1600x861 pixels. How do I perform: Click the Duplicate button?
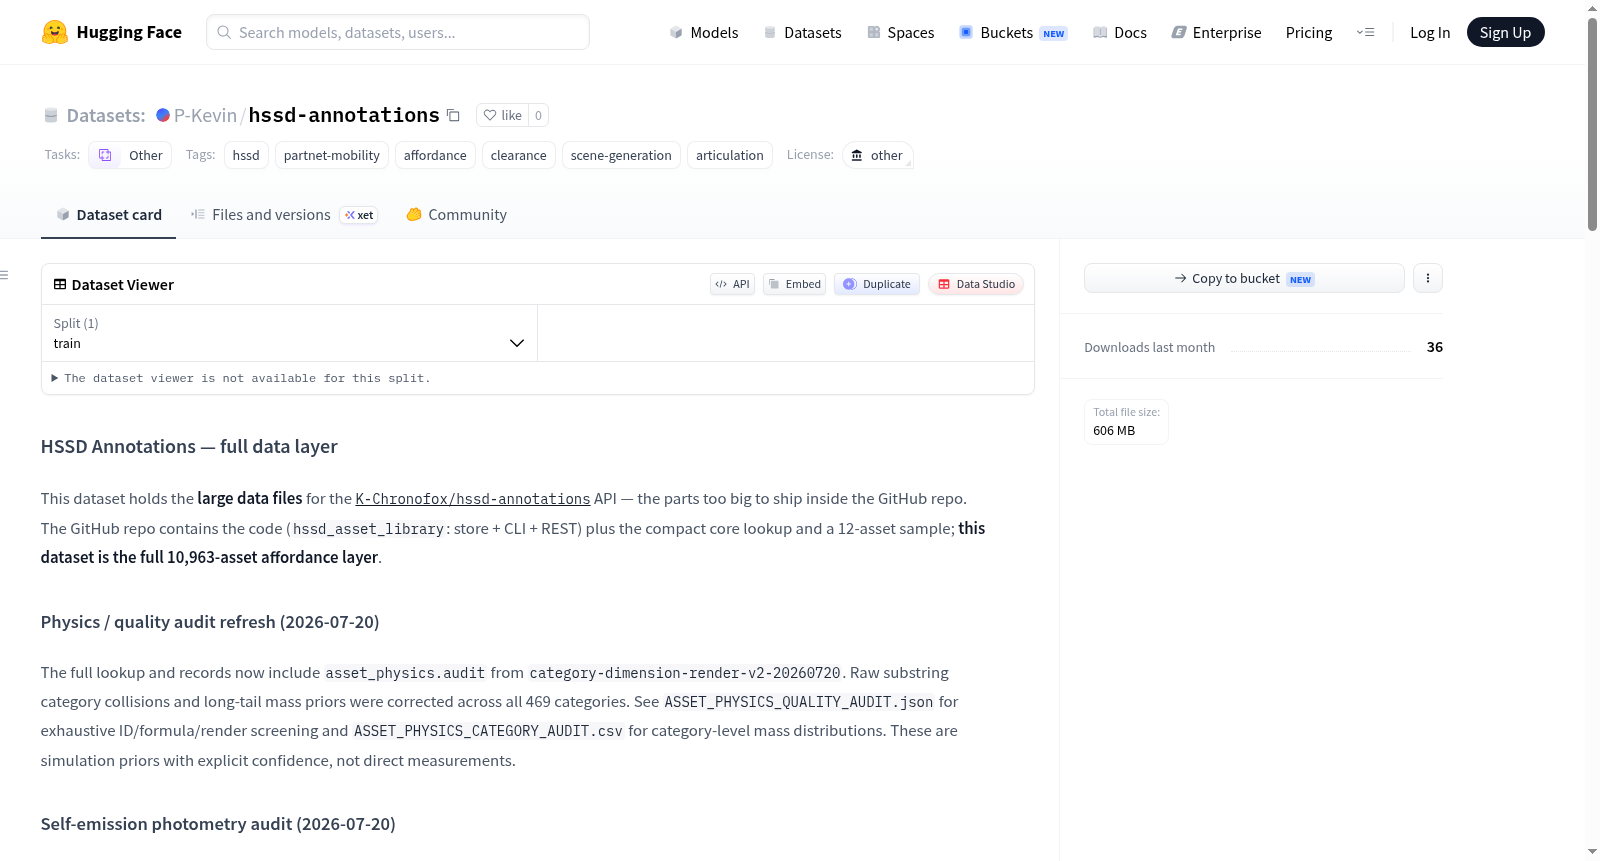(877, 284)
